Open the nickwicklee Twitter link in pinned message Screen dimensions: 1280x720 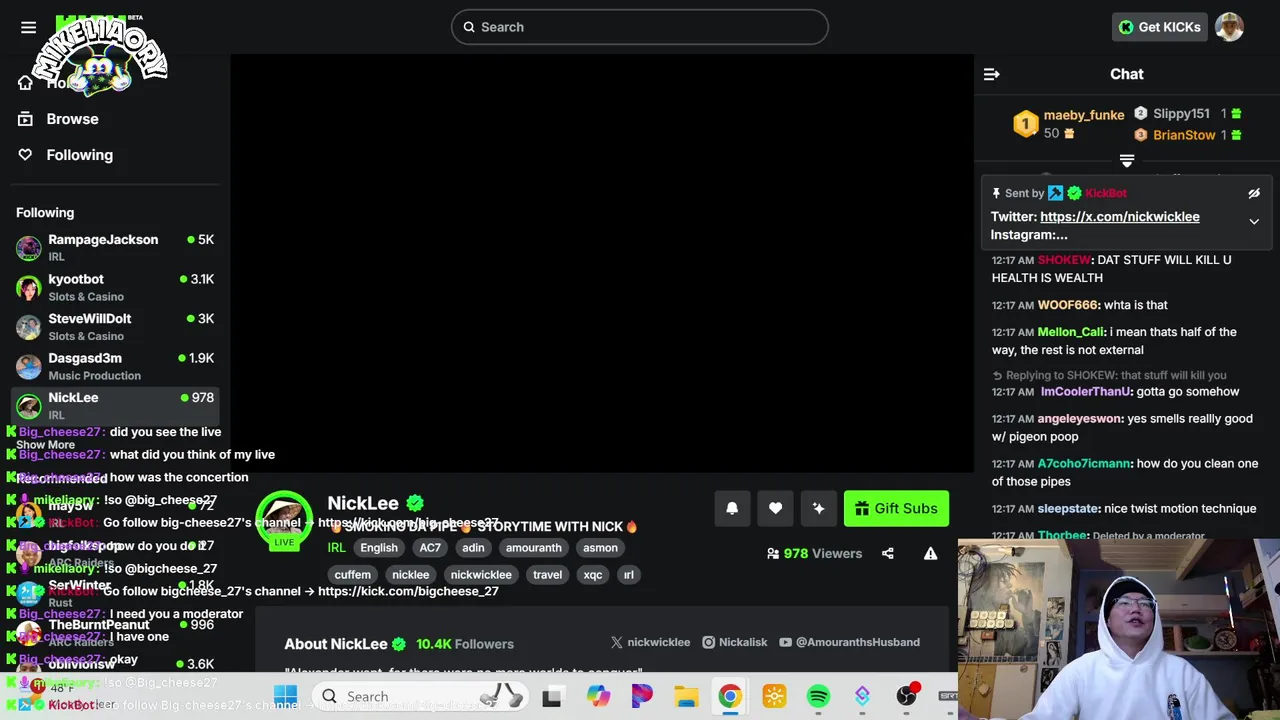[x=1119, y=217]
